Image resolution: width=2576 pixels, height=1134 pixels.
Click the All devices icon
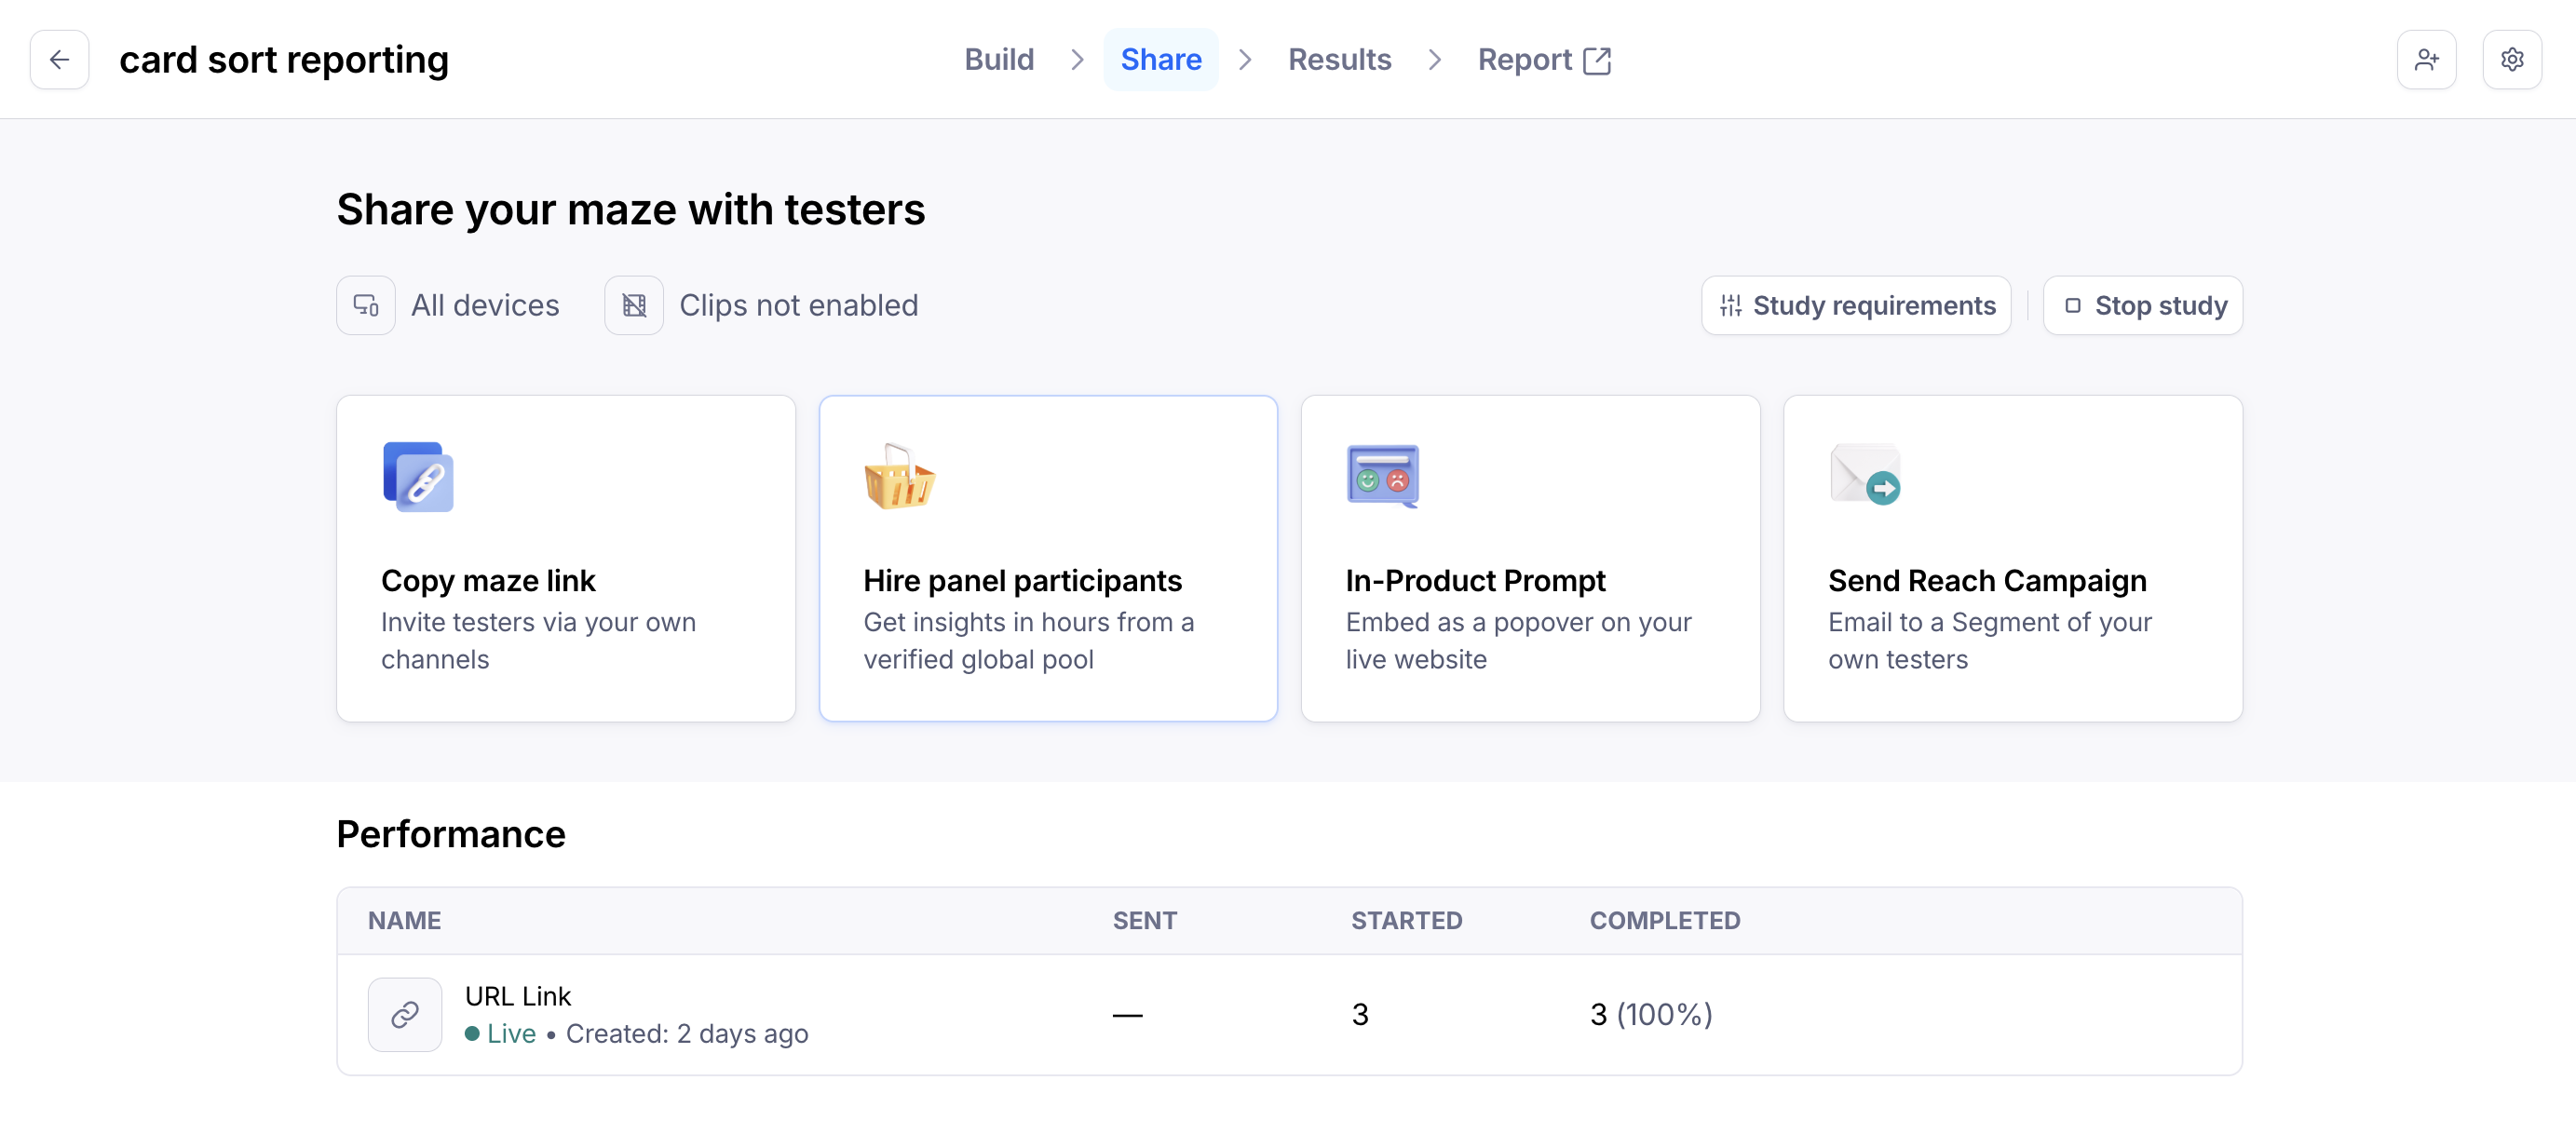[x=365, y=305]
